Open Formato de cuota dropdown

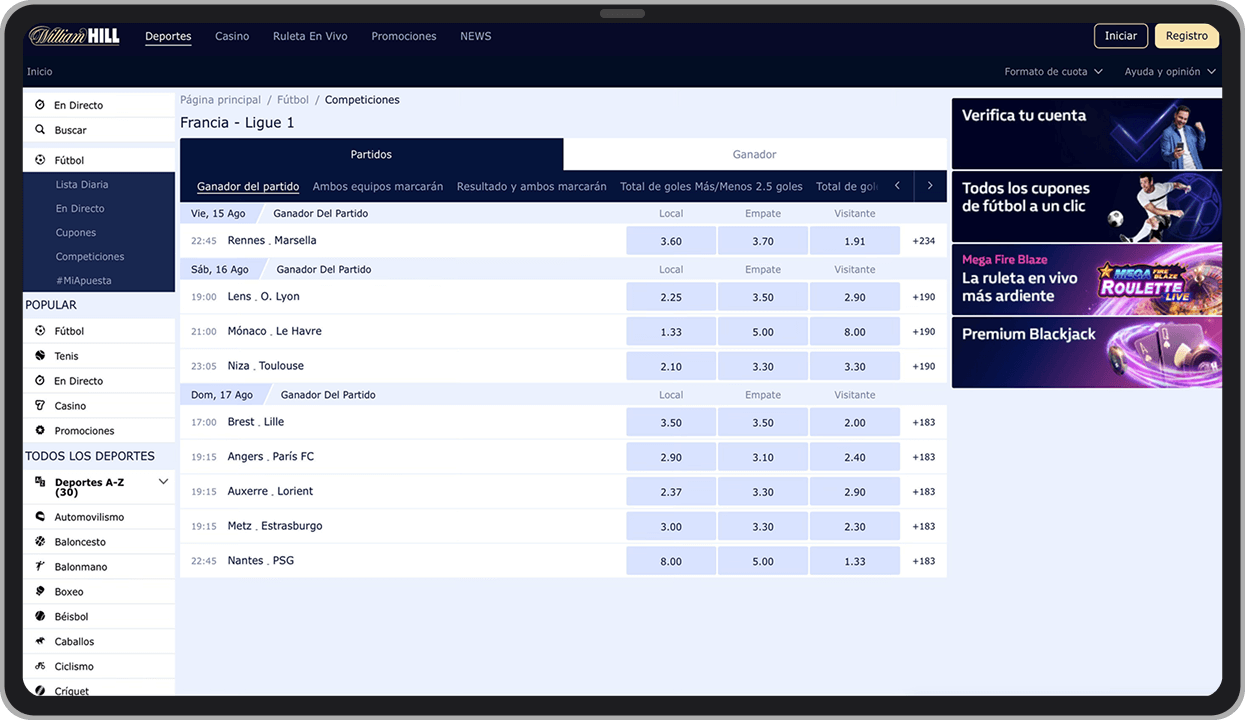point(1053,72)
